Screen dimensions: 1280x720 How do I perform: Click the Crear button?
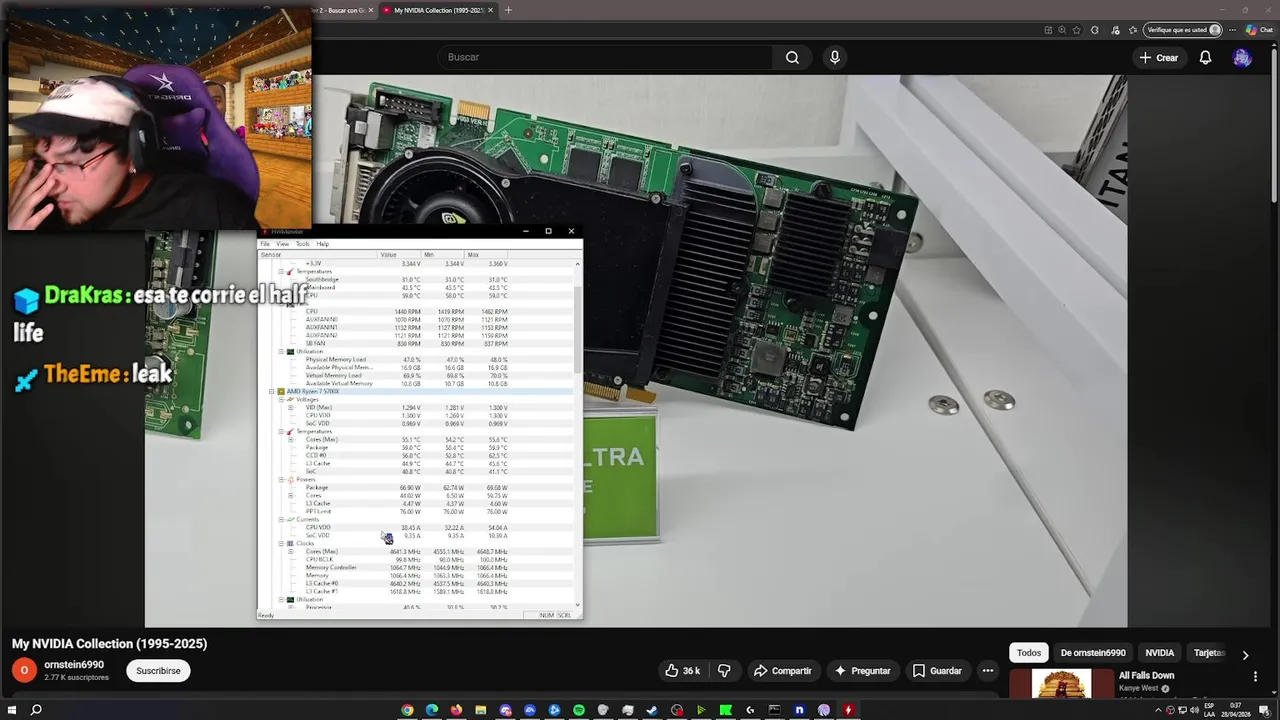click(x=1158, y=57)
